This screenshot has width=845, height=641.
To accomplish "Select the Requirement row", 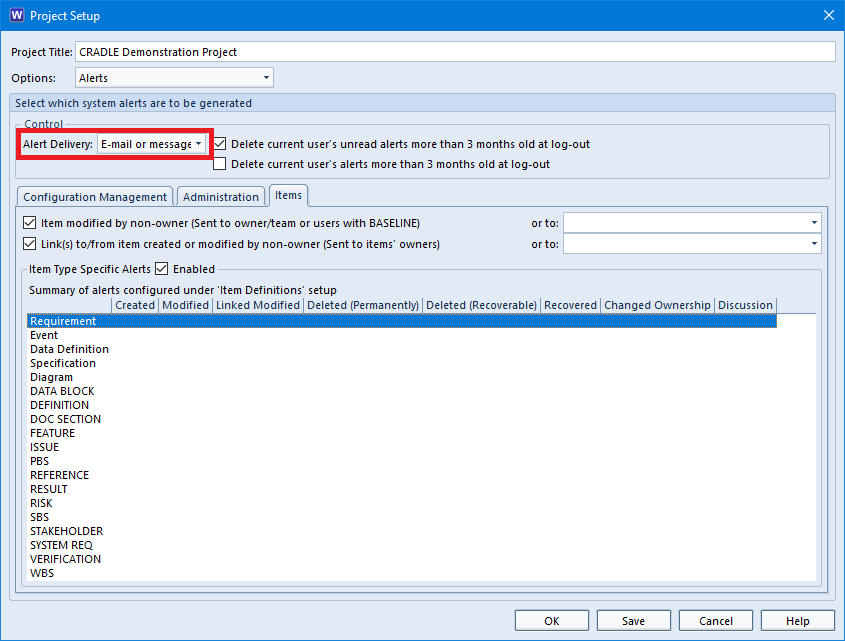I will coord(402,321).
